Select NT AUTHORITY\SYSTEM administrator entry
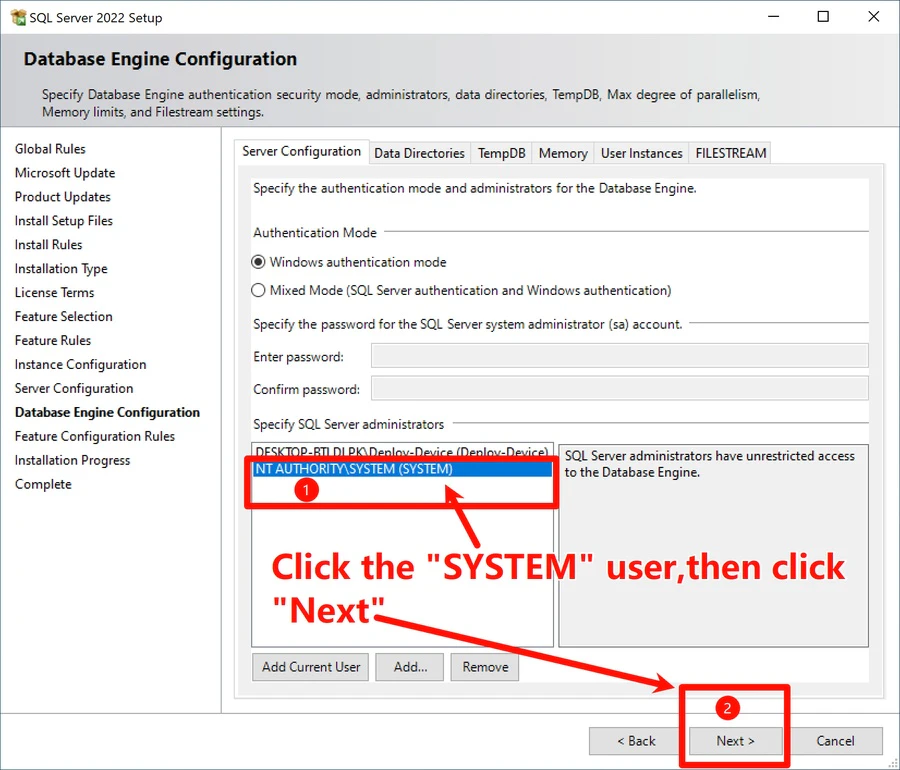900x770 pixels. (402, 469)
